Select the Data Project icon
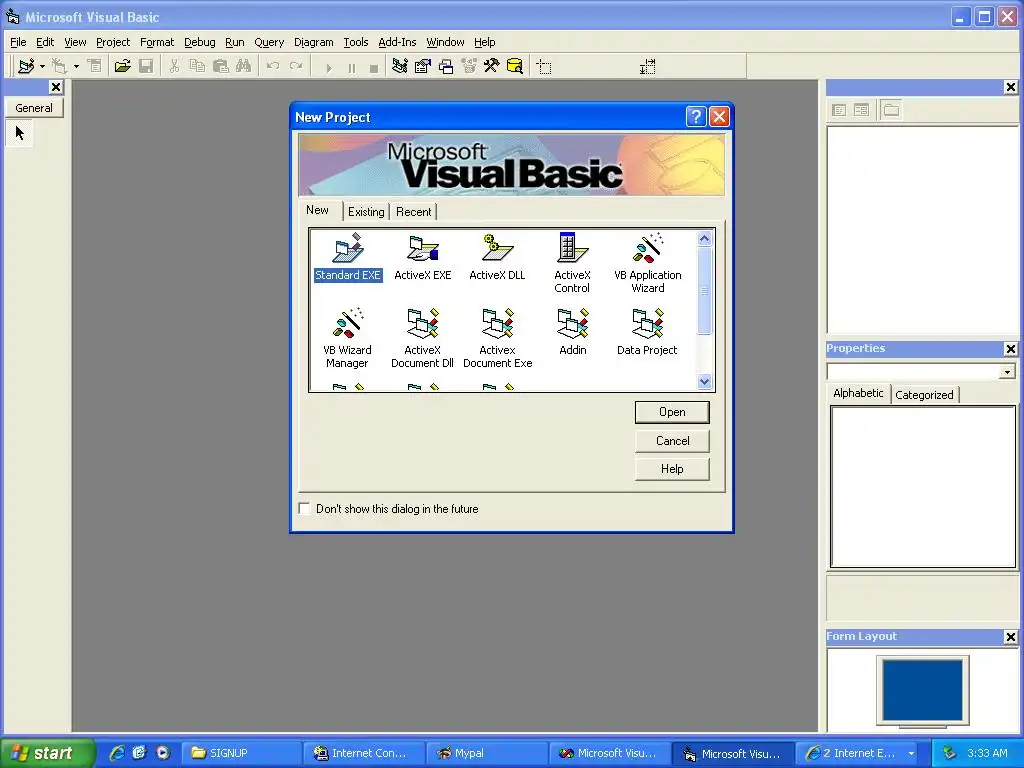 point(647,332)
